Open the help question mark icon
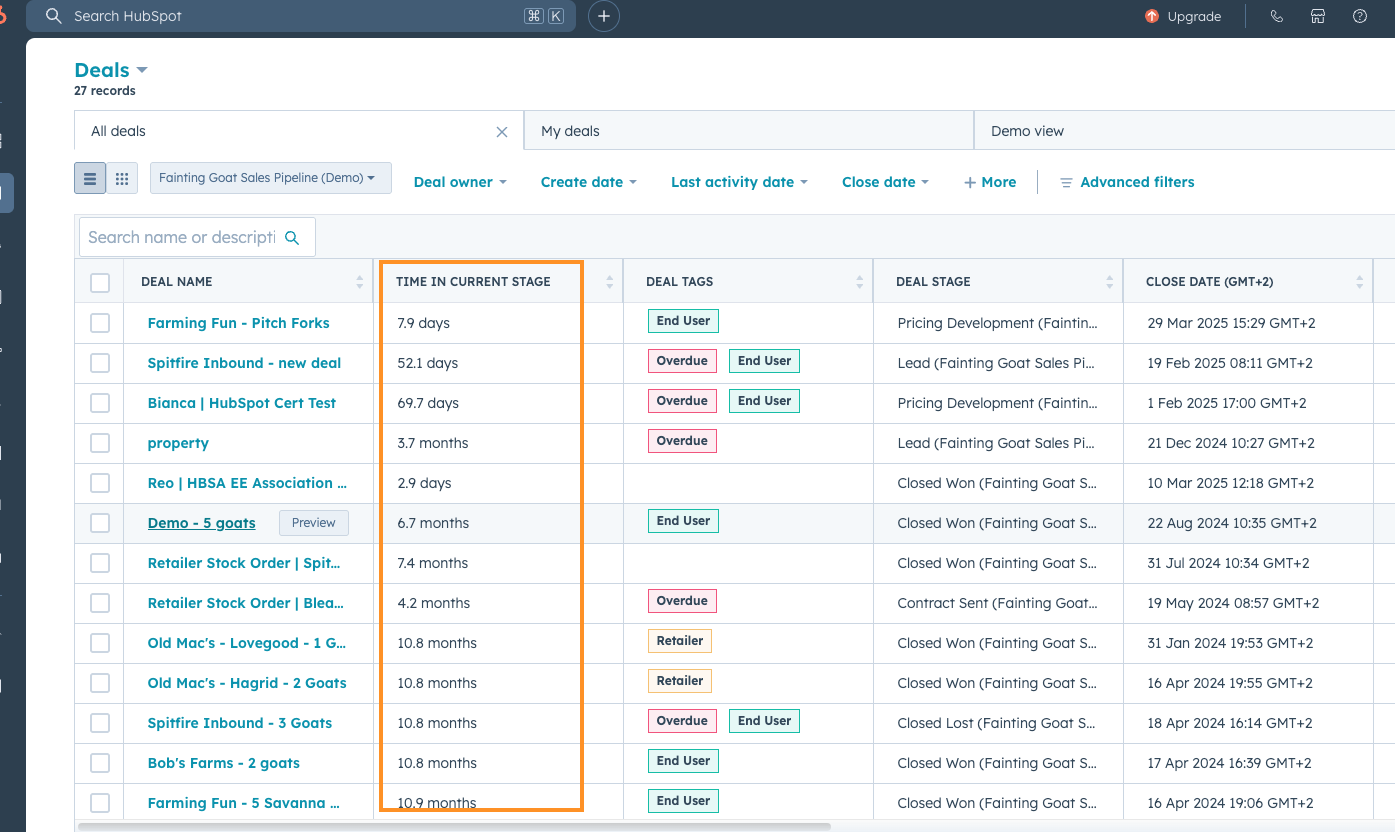This screenshot has height=832, width=1395. pyautogui.click(x=1360, y=16)
